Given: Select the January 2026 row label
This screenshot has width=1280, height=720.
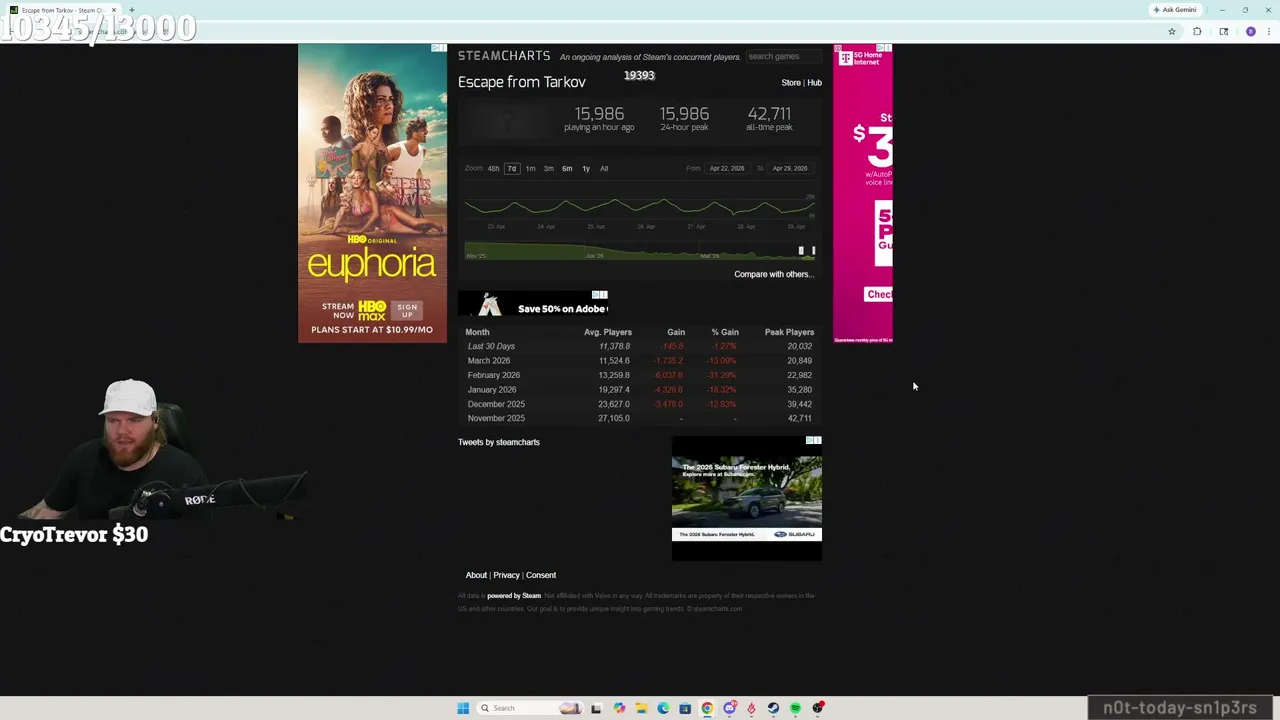Looking at the screenshot, I should click(492, 390).
